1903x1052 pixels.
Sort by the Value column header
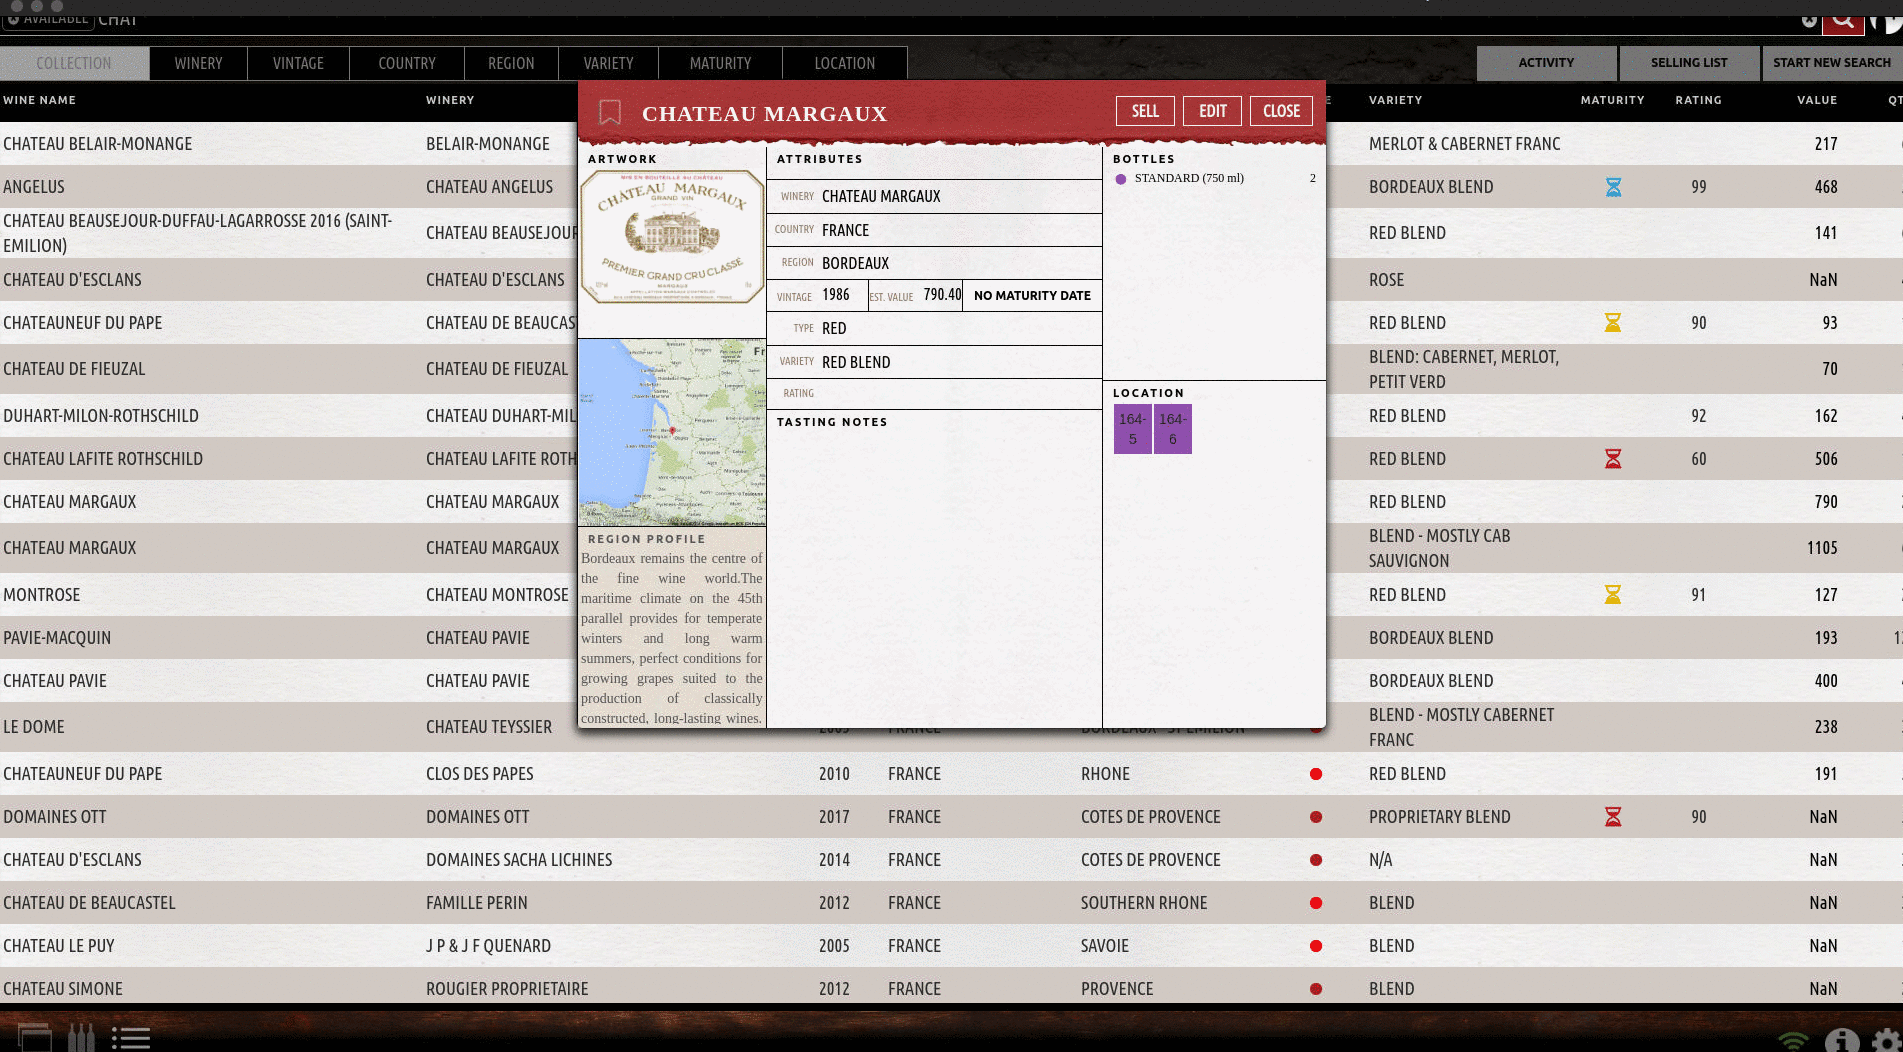pyautogui.click(x=1817, y=100)
